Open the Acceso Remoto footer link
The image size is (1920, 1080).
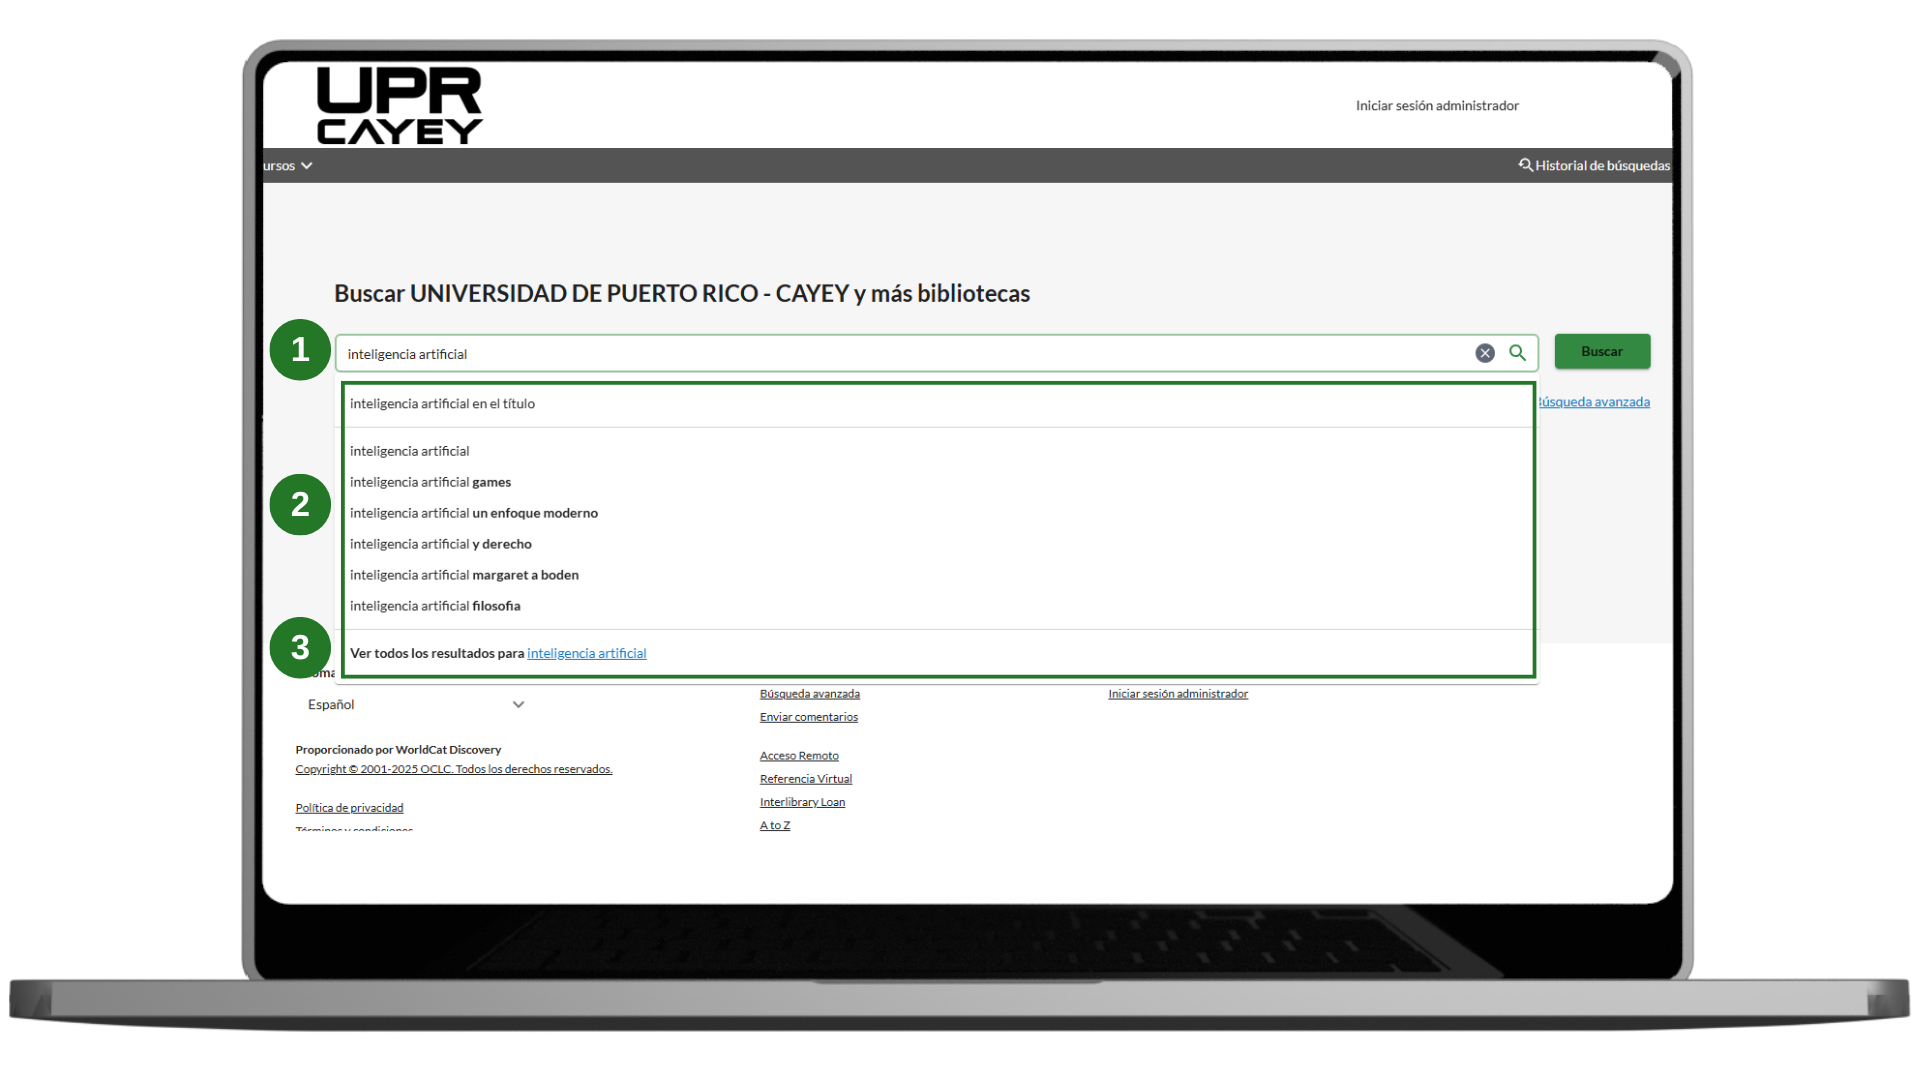pyautogui.click(x=799, y=756)
